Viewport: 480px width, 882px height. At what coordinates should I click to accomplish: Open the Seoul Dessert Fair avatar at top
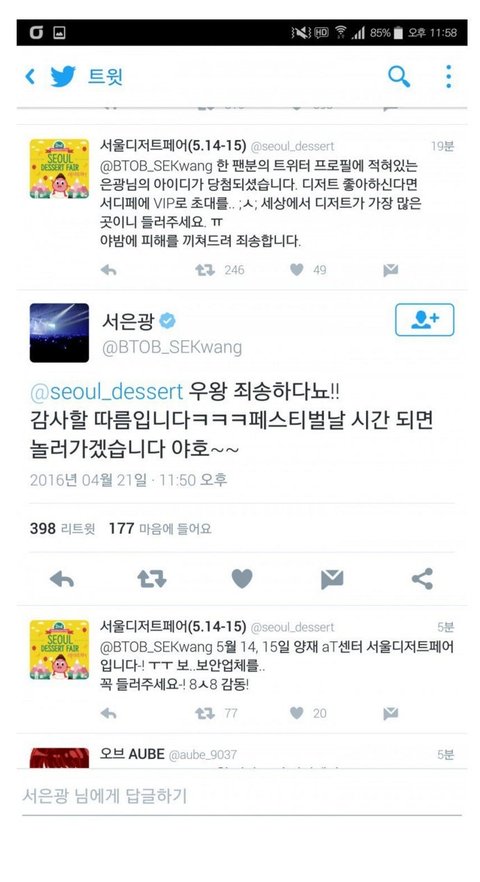pos(59,169)
